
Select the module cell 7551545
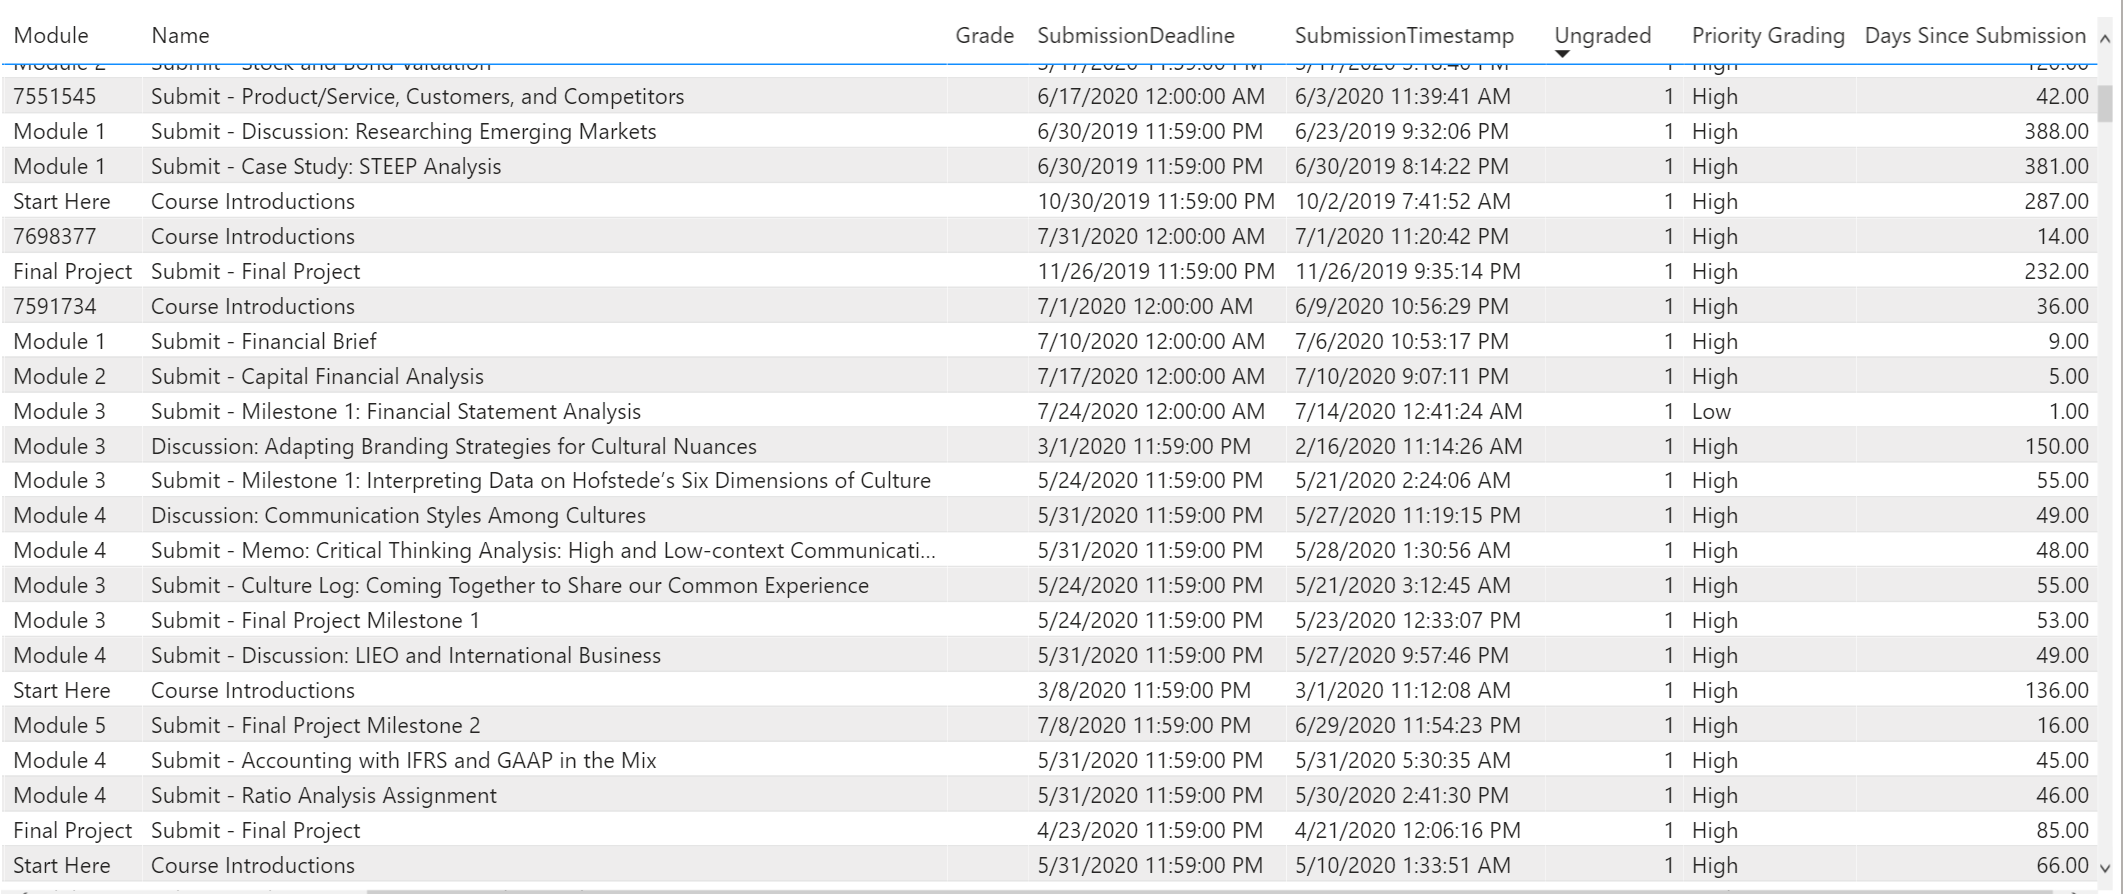coord(55,97)
